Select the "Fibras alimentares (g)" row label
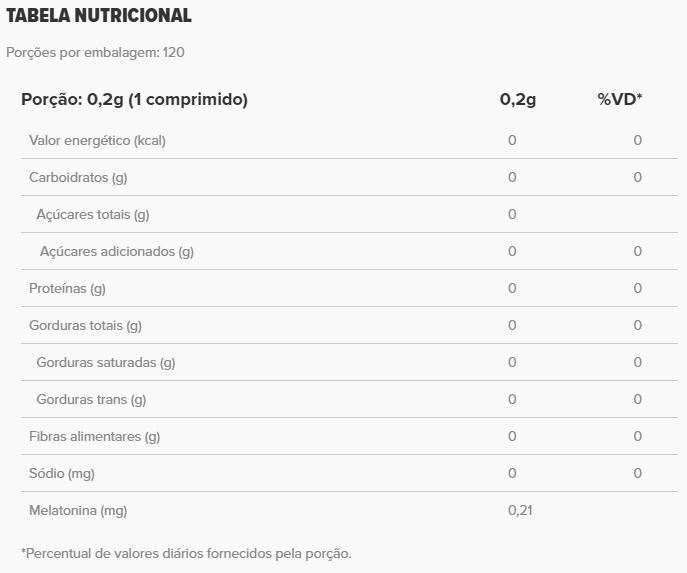The height and width of the screenshot is (573, 687). coord(94,436)
